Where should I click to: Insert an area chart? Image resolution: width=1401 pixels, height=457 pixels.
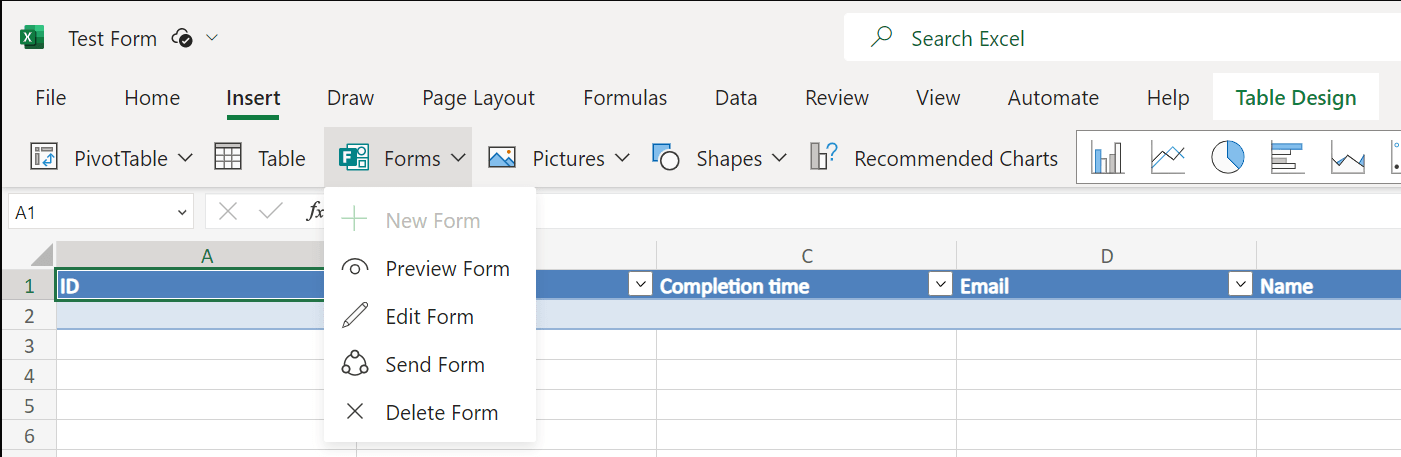tap(1347, 158)
